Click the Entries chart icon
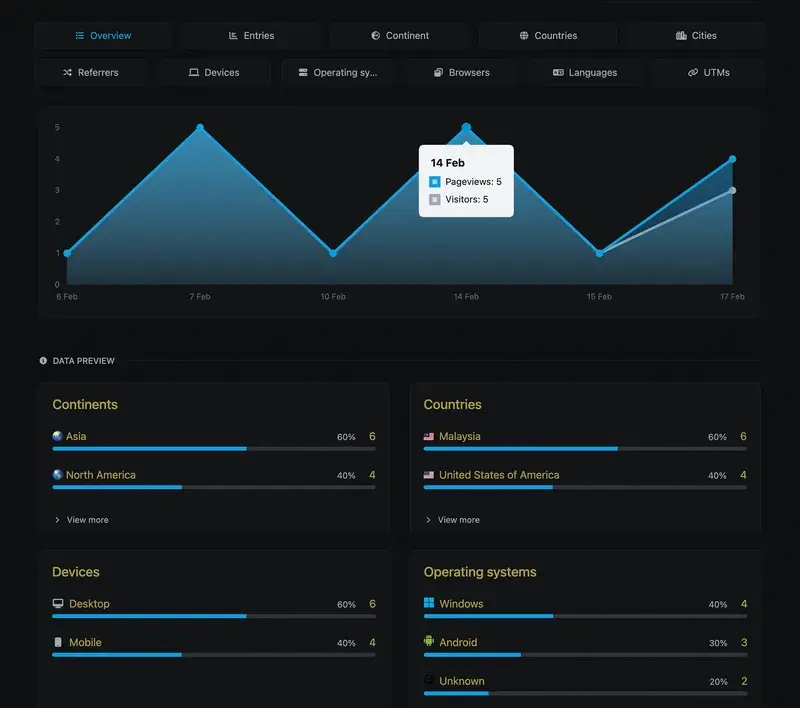This screenshot has height=708, width=800. [233, 36]
